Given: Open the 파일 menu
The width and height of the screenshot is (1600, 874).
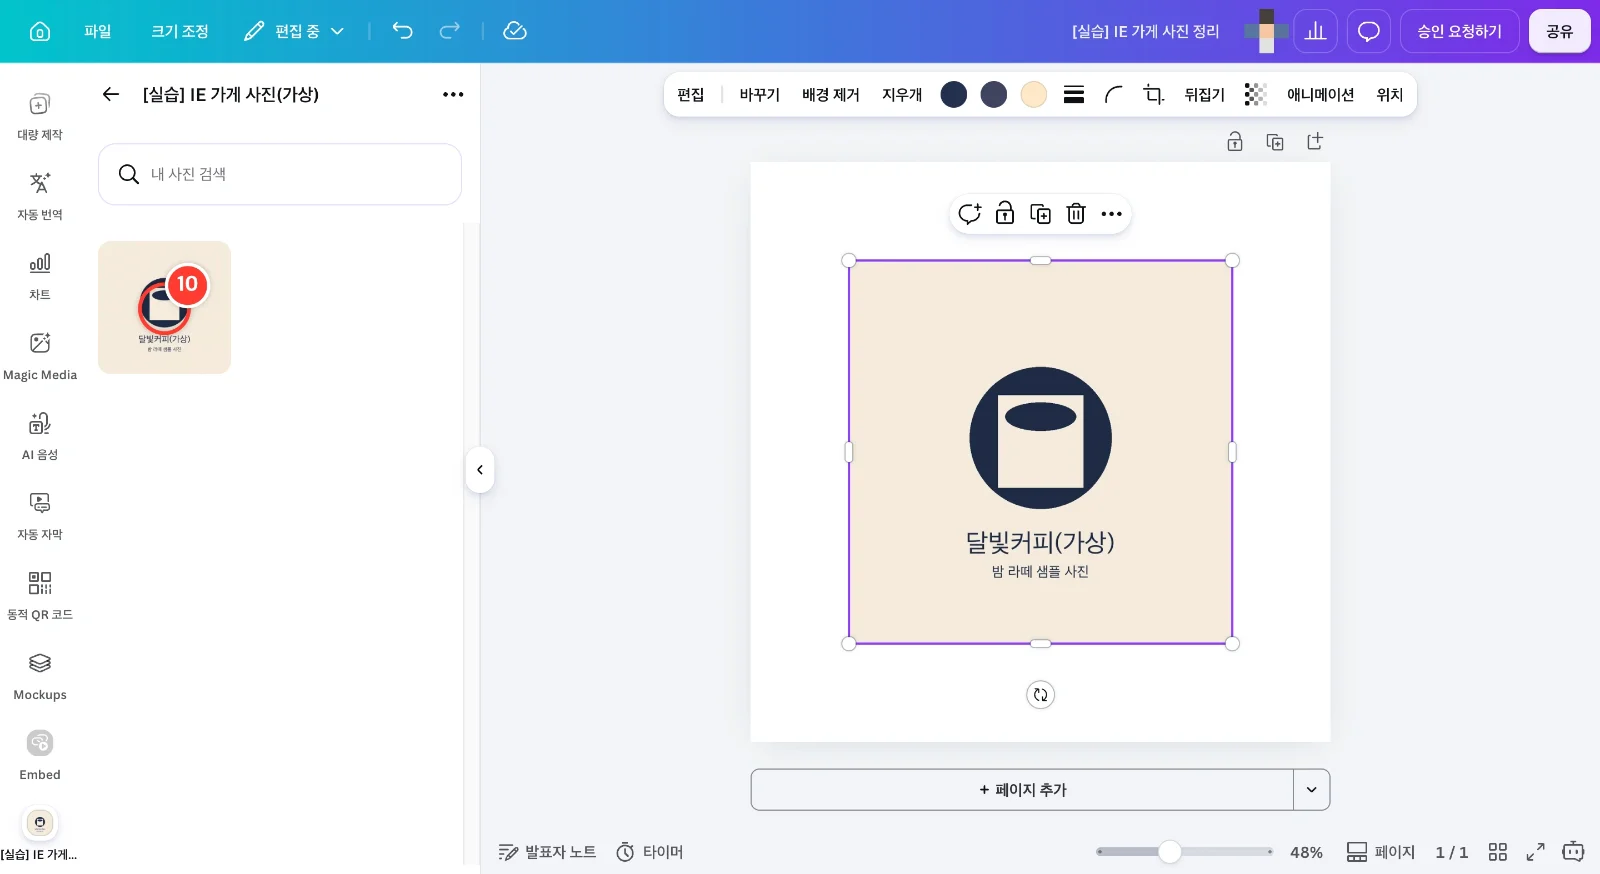Looking at the screenshot, I should coord(98,31).
